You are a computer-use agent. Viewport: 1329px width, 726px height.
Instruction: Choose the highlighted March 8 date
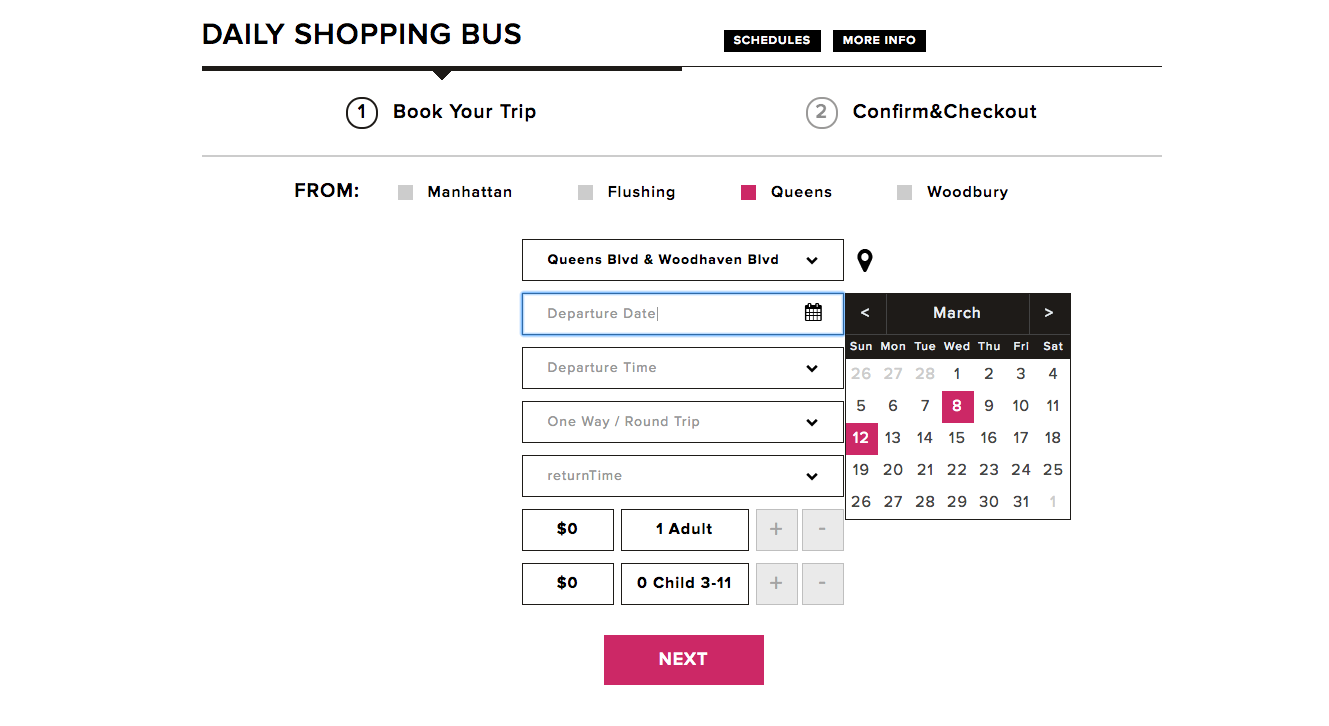coord(957,406)
